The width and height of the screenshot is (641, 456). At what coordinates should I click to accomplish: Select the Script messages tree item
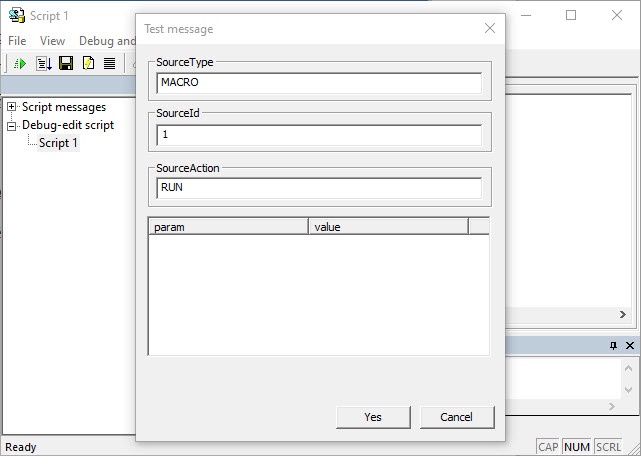[x=64, y=107]
